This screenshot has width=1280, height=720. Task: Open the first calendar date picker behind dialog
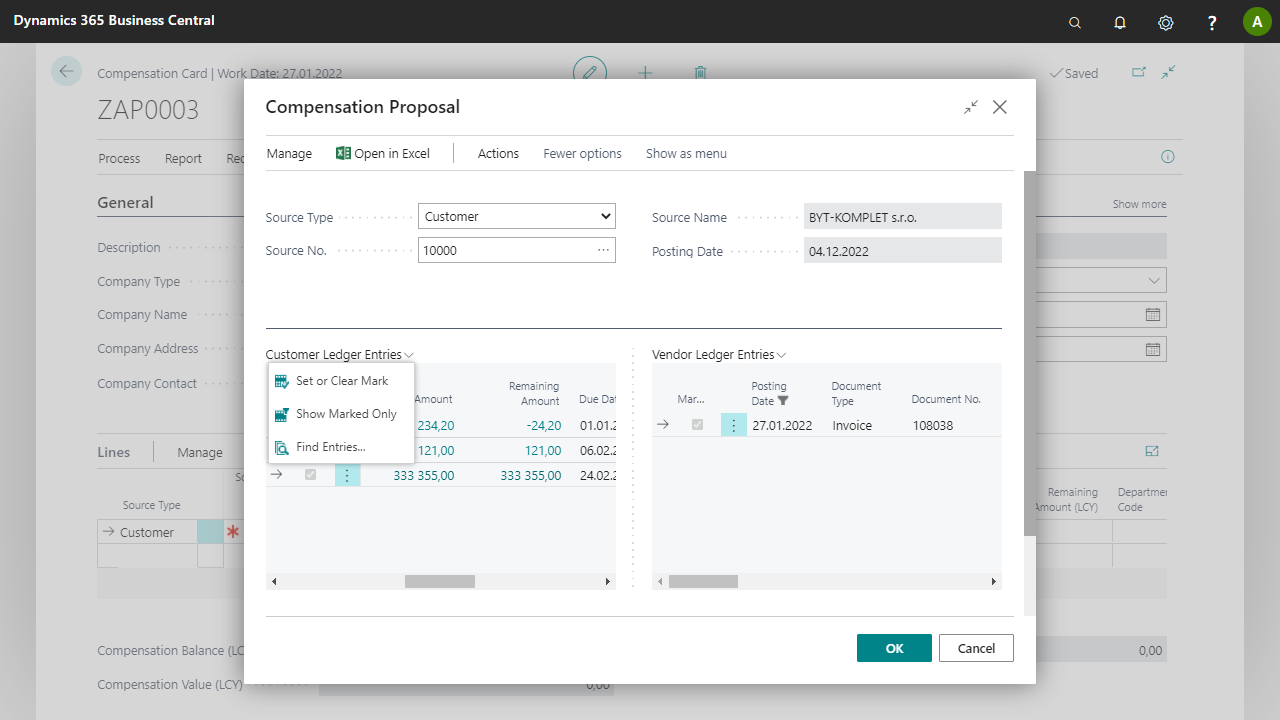1153,314
